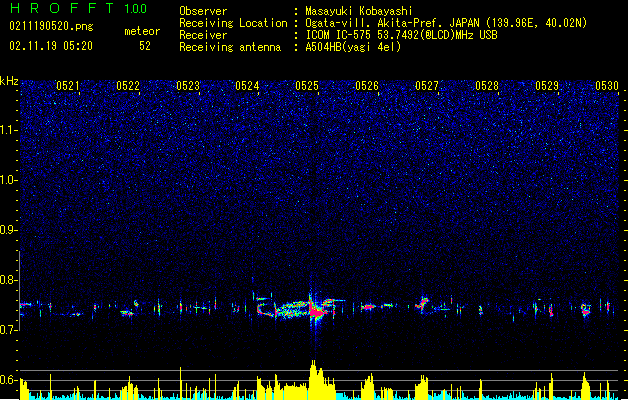This screenshot has height=400, width=629.
Task: Click the tallest yellow power peak at 0525
Action: pyautogui.click(x=313, y=379)
